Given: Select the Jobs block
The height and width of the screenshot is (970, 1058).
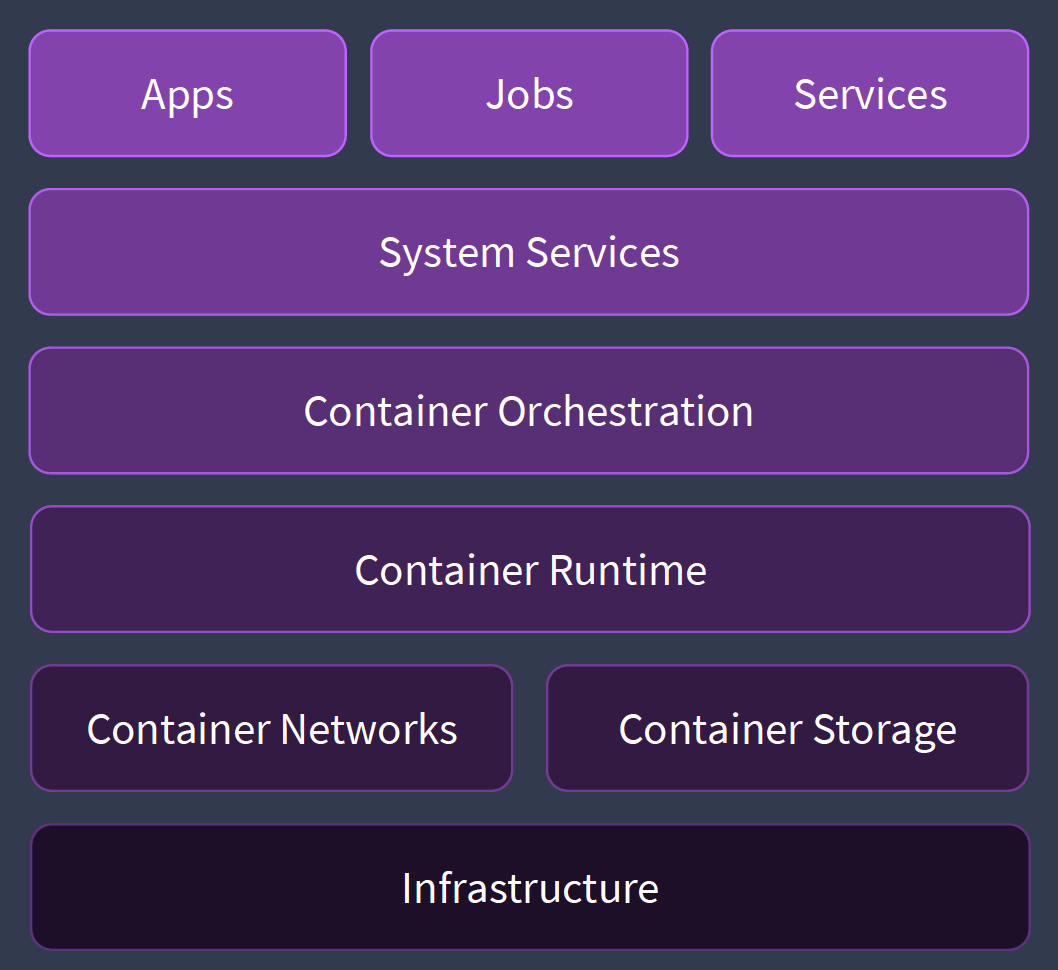Looking at the screenshot, I should click(529, 94).
